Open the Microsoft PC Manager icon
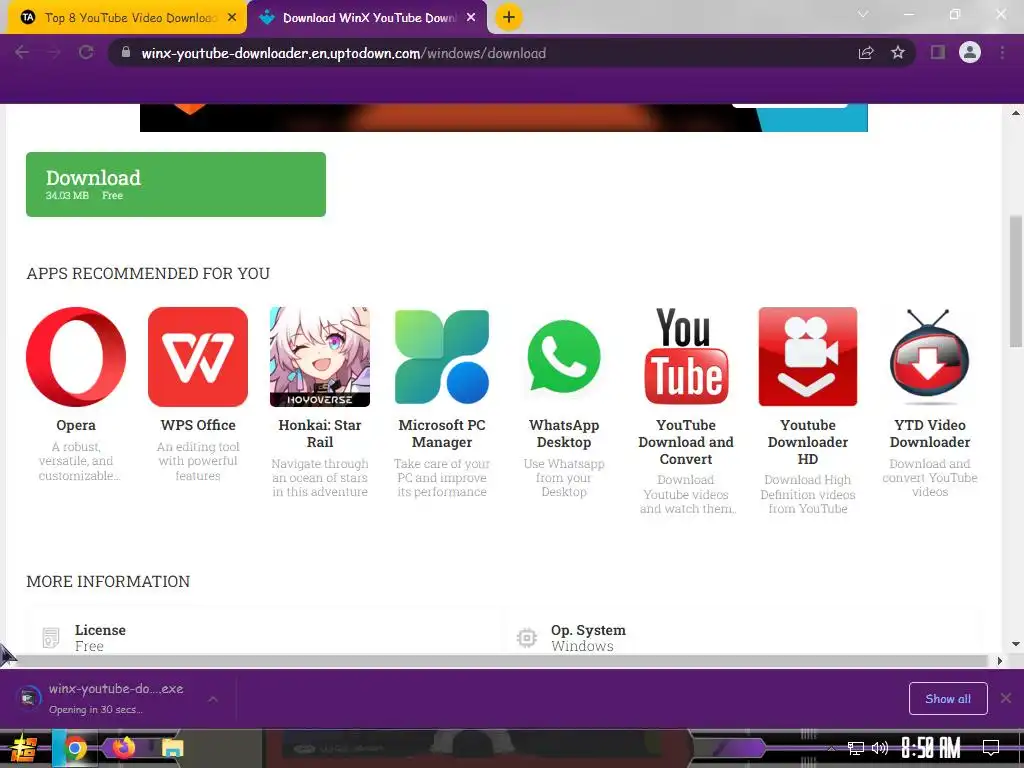 442,357
